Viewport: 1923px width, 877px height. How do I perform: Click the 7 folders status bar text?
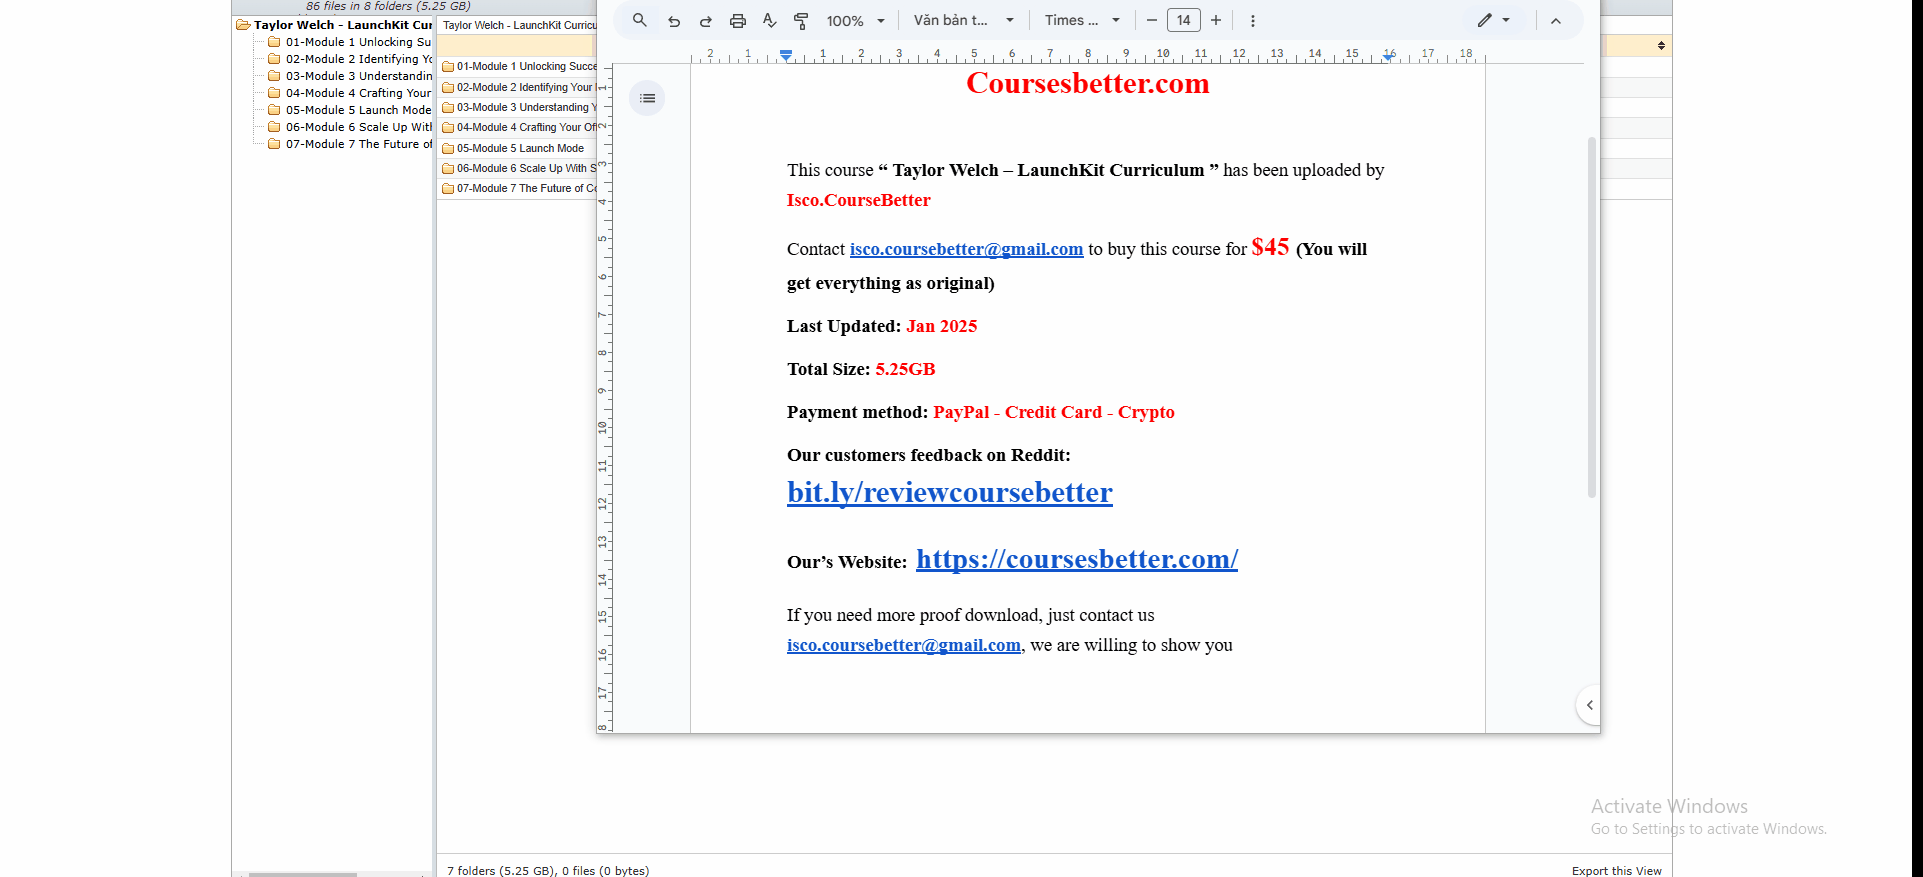click(548, 870)
